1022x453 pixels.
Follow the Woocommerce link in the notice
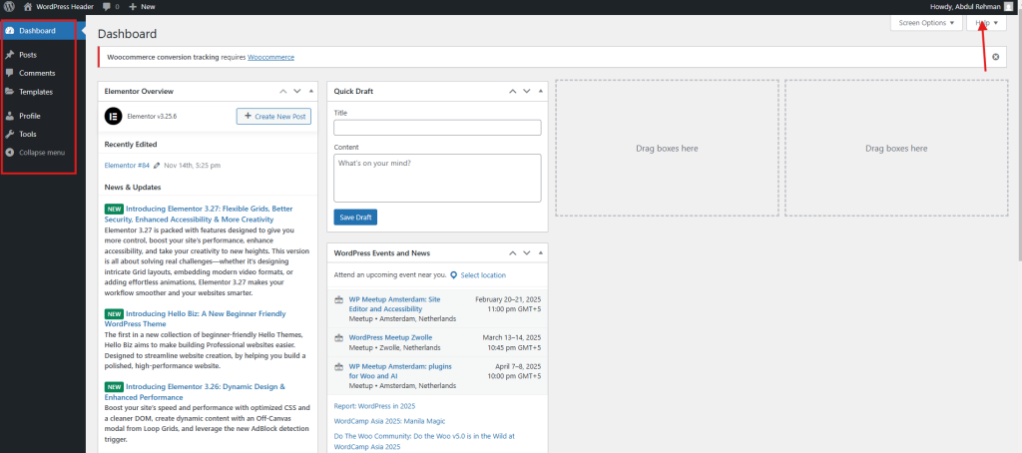coord(270,57)
